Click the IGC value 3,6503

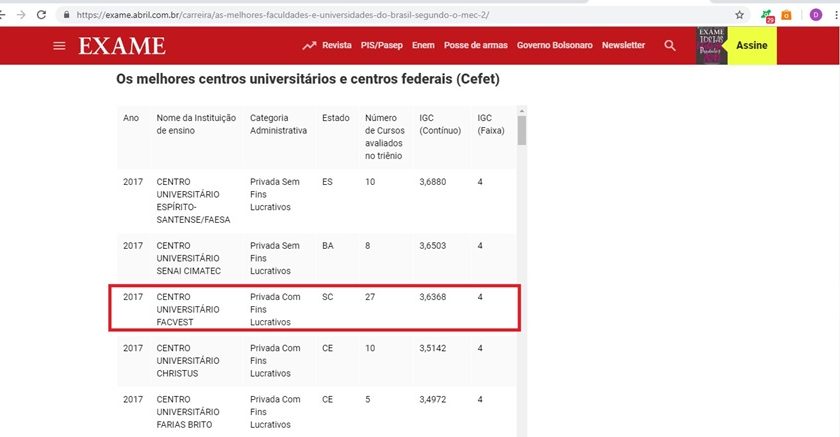[433, 246]
